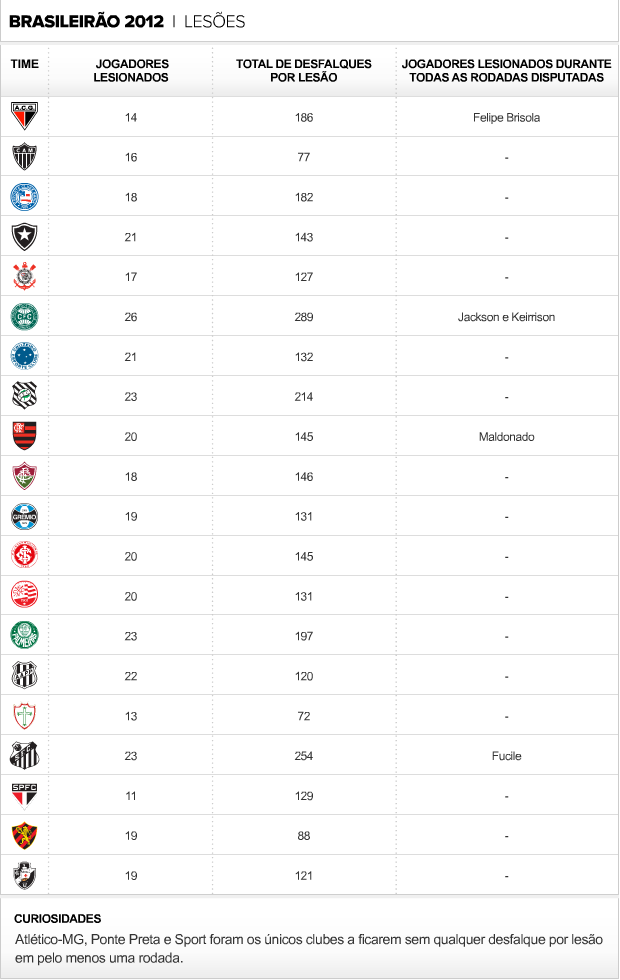Click 'Jackson e Keirrison' text
620x980 pixels.
(x=506, y=317)
